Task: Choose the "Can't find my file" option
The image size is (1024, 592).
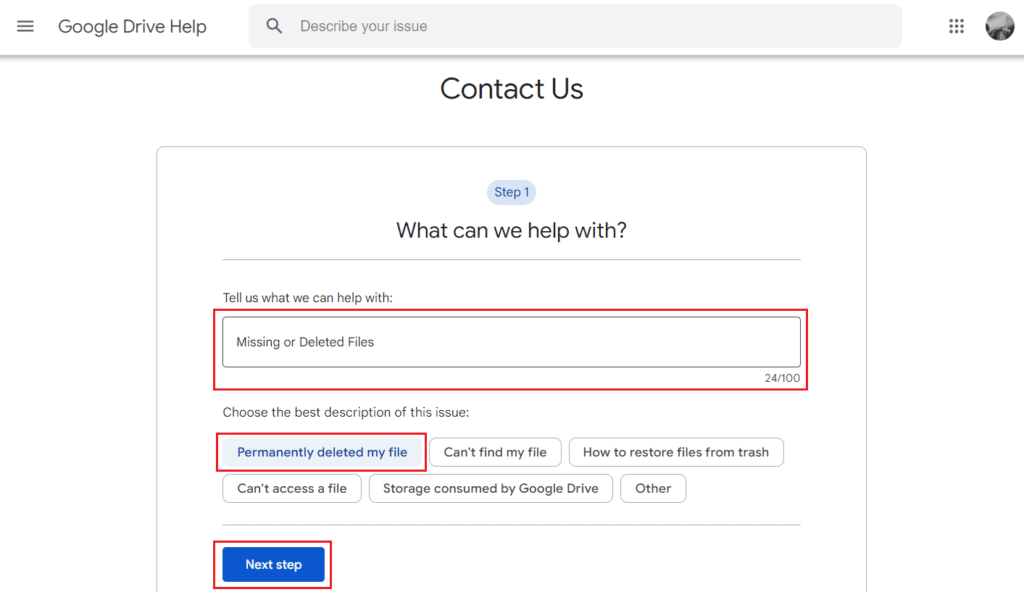Action: click(x=495, y=452)
